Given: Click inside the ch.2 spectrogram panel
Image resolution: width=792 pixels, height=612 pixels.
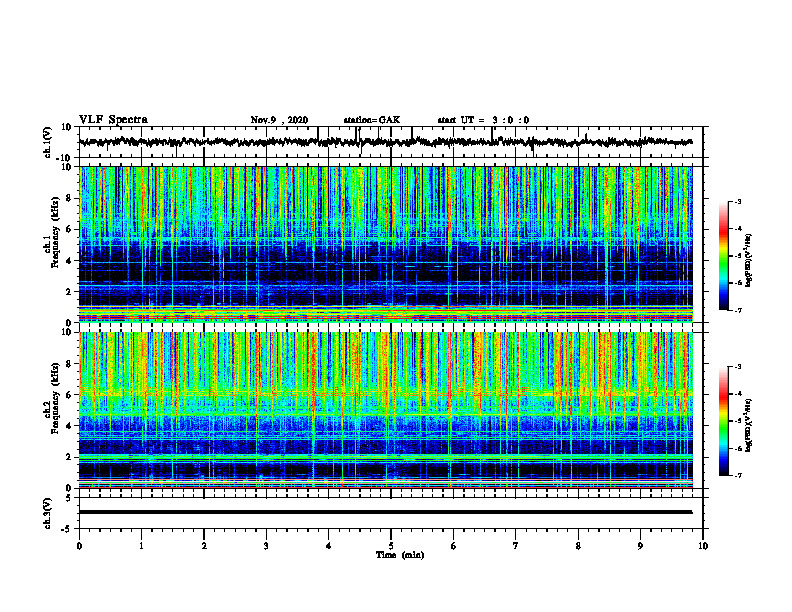Looking at the screenshot, I should [386, 410].
